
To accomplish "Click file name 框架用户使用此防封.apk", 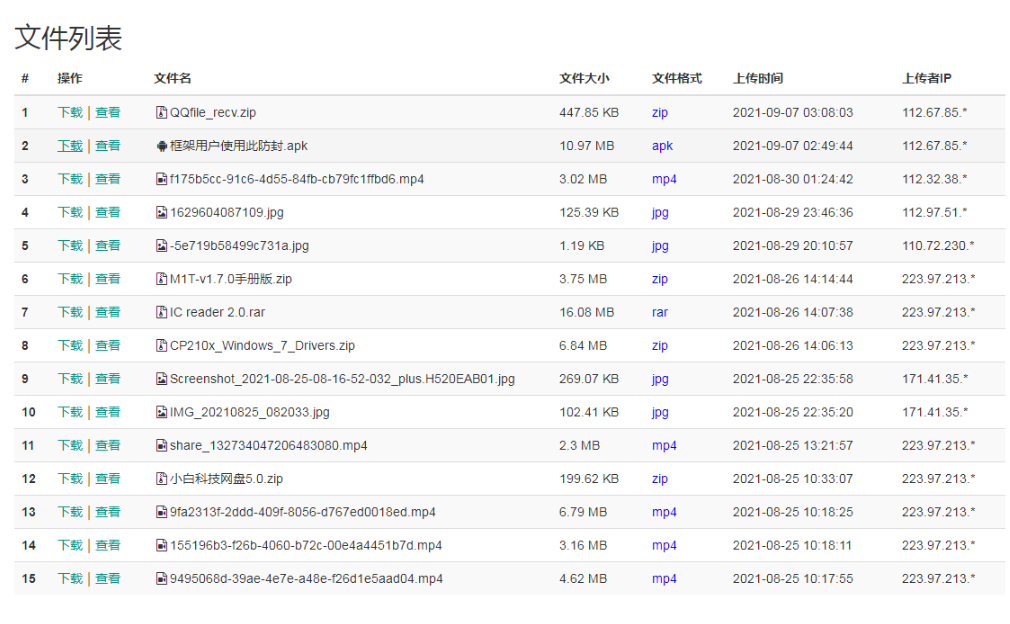I will click(238, 146).
